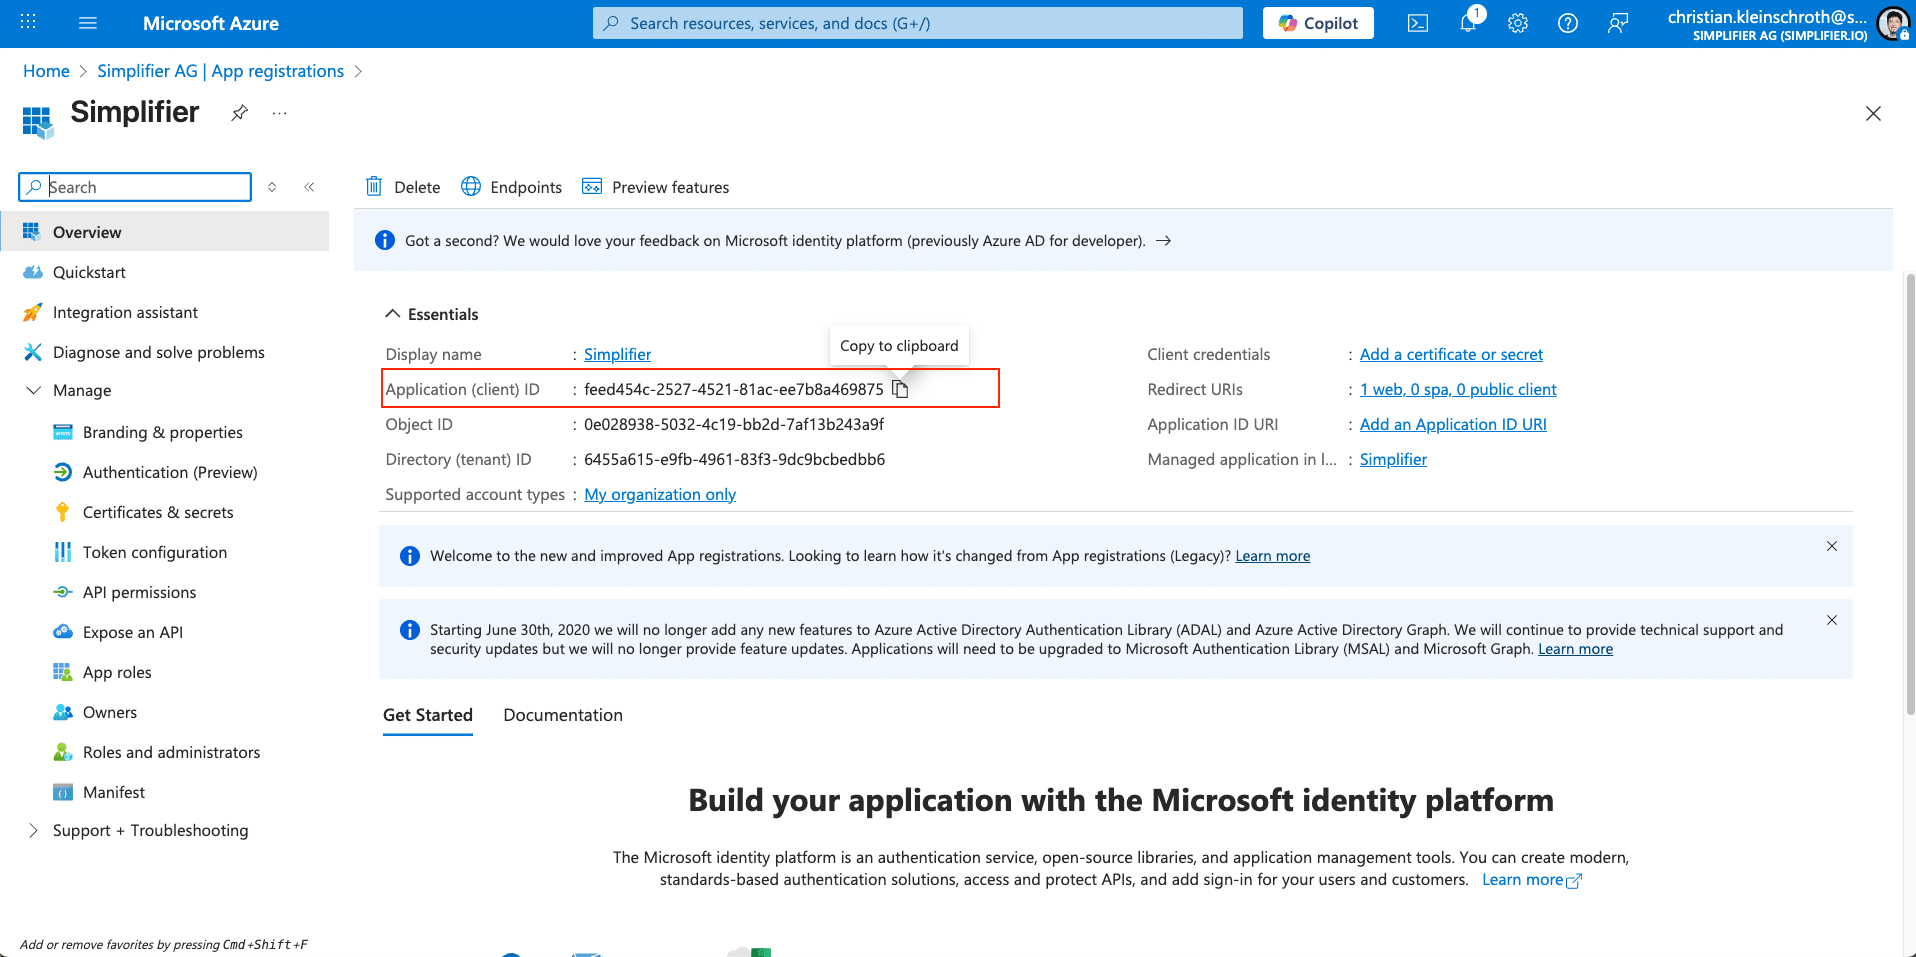1916x957 pixels.
Task: Open portal settings gear
Action: (1517, 23)
